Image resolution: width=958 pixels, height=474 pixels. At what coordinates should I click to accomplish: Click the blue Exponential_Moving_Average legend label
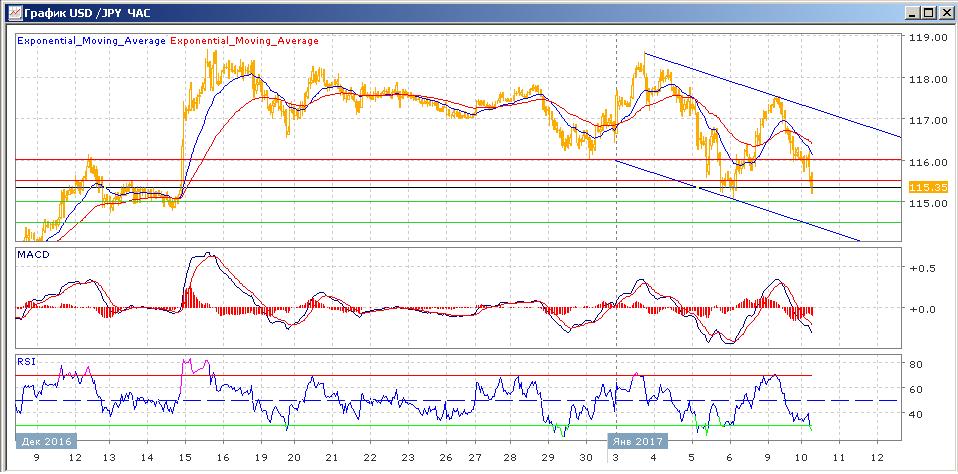point(92,41)
